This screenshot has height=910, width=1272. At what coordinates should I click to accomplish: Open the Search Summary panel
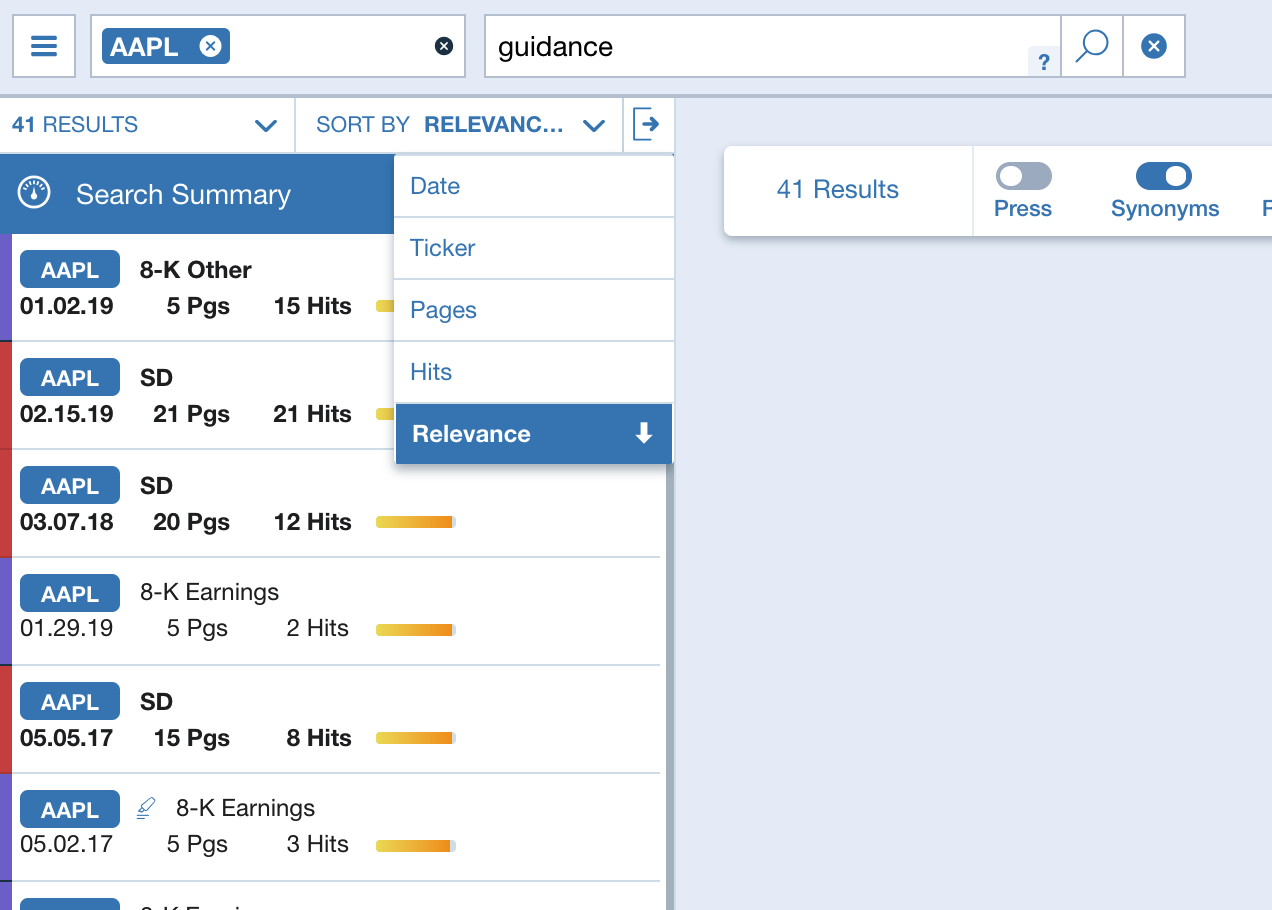point(197,194)
